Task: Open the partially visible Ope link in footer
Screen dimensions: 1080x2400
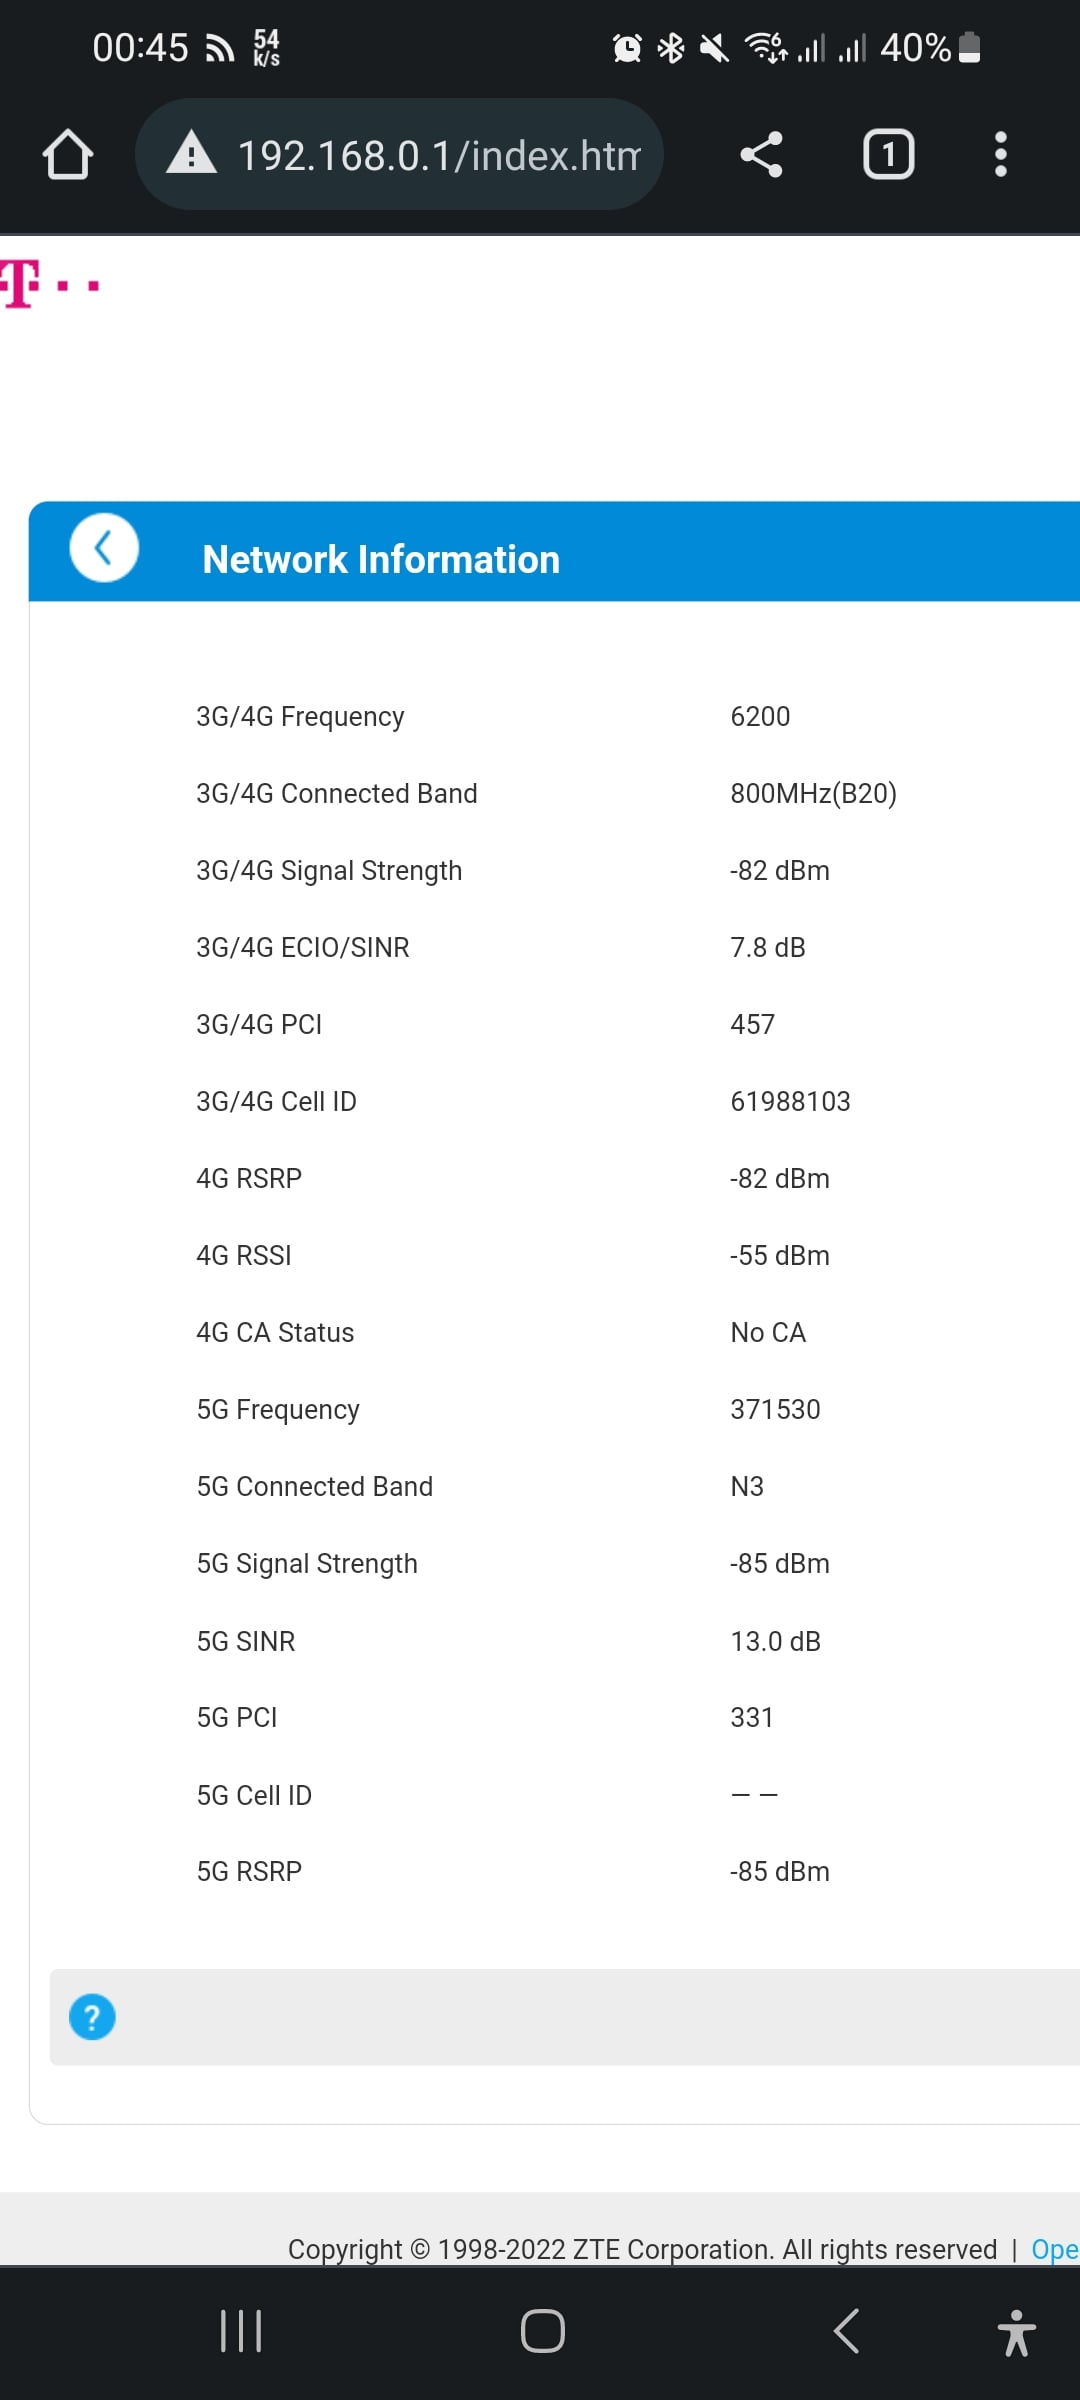Action: pyautogui.click(x=1054, y=2249)
